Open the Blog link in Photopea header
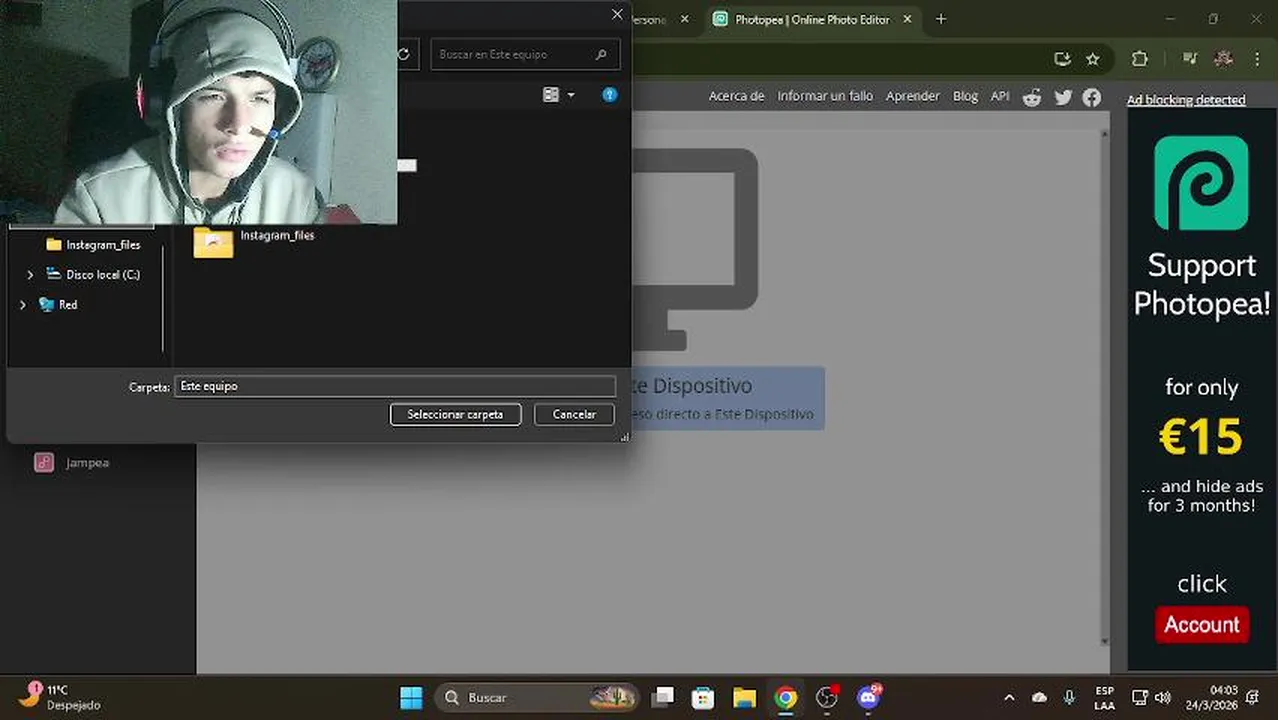The height and width of the screenshot is (720, 1278). 965,96
